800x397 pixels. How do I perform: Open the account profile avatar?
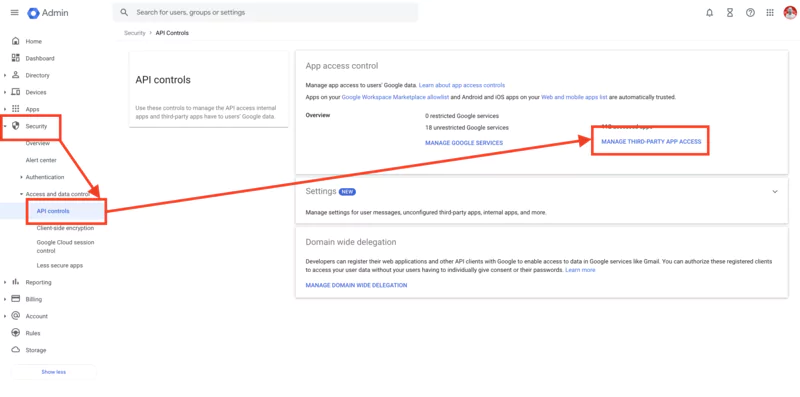[790, 13]
